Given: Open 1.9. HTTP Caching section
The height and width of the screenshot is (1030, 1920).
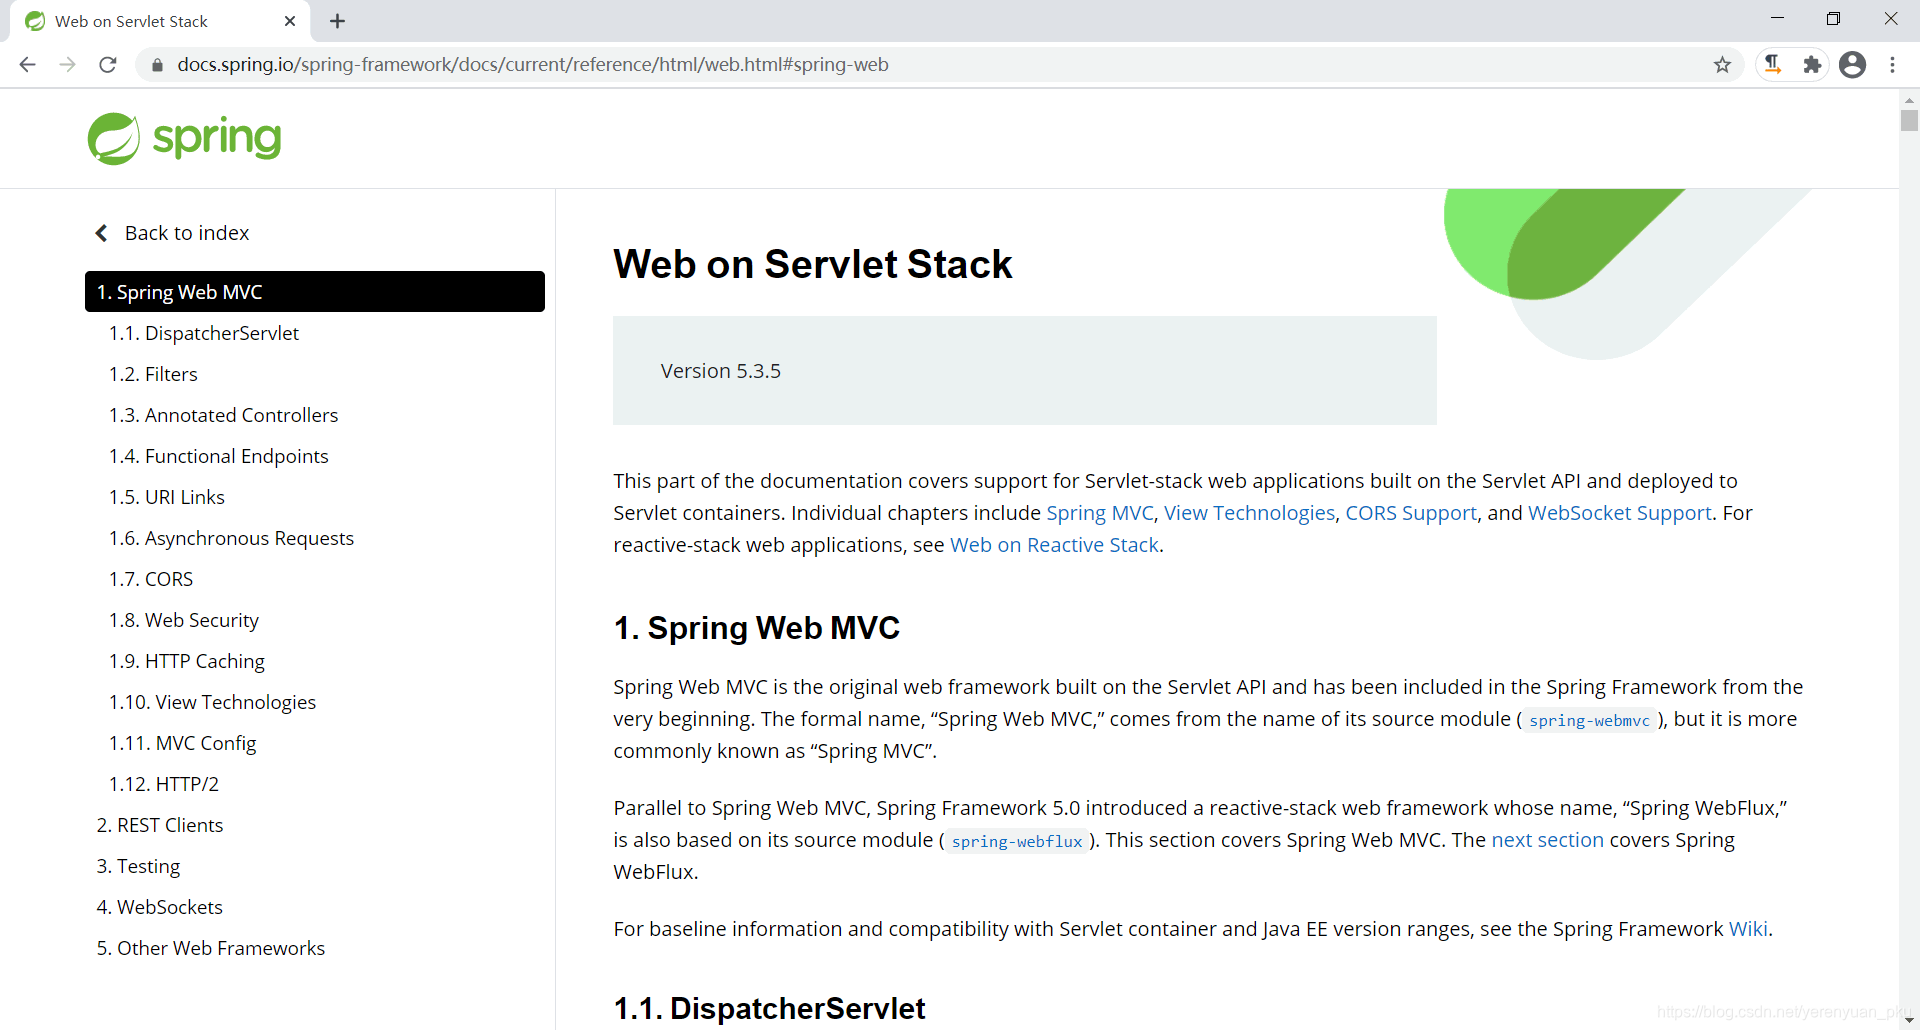Looking at the screenshot, I should (x=187, y=661).
